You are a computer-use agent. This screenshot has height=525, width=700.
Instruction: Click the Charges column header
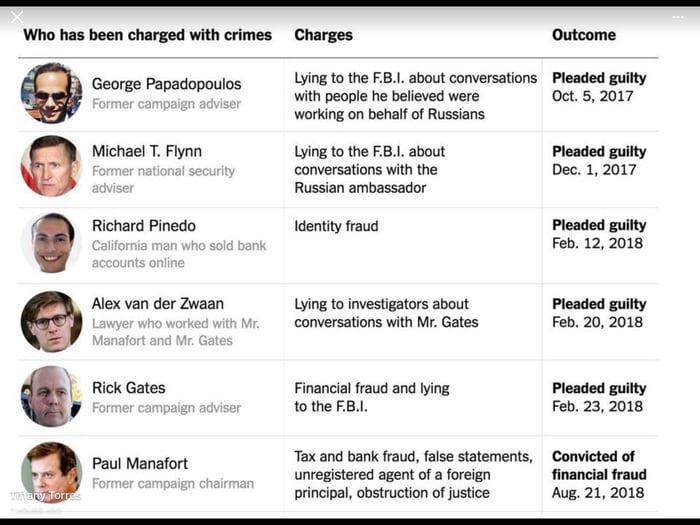pyautogui.click(x=323, y=35)
